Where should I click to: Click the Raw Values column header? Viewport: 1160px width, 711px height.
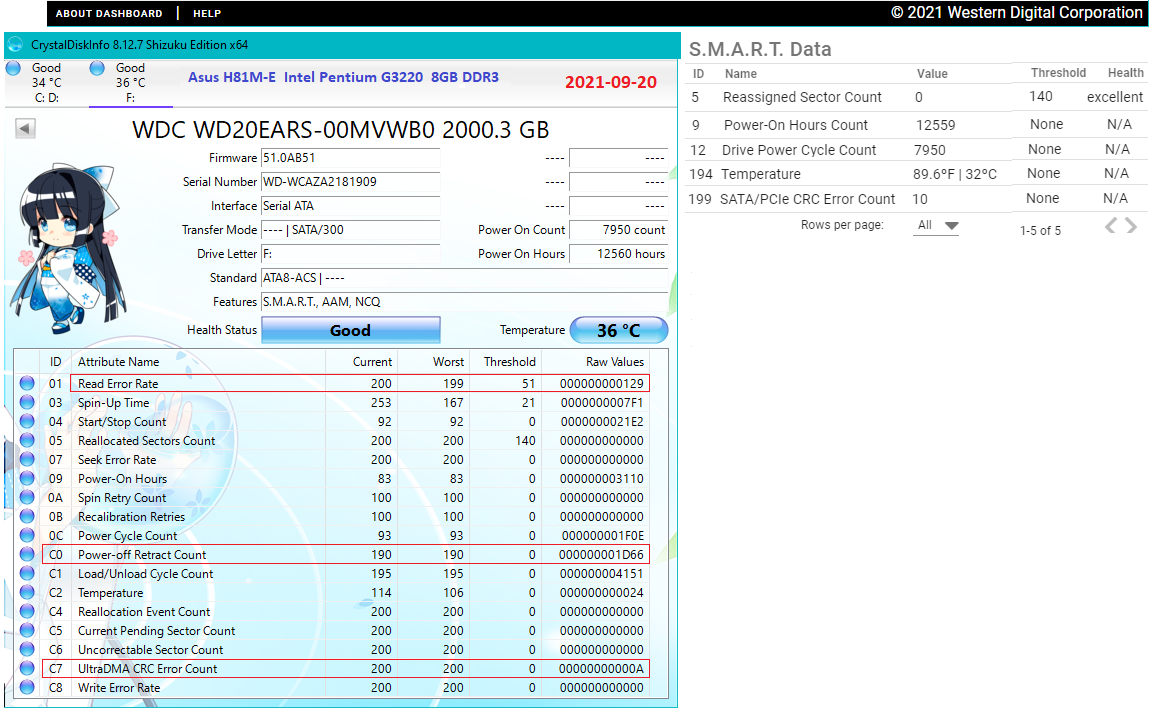tap(615, 362)
